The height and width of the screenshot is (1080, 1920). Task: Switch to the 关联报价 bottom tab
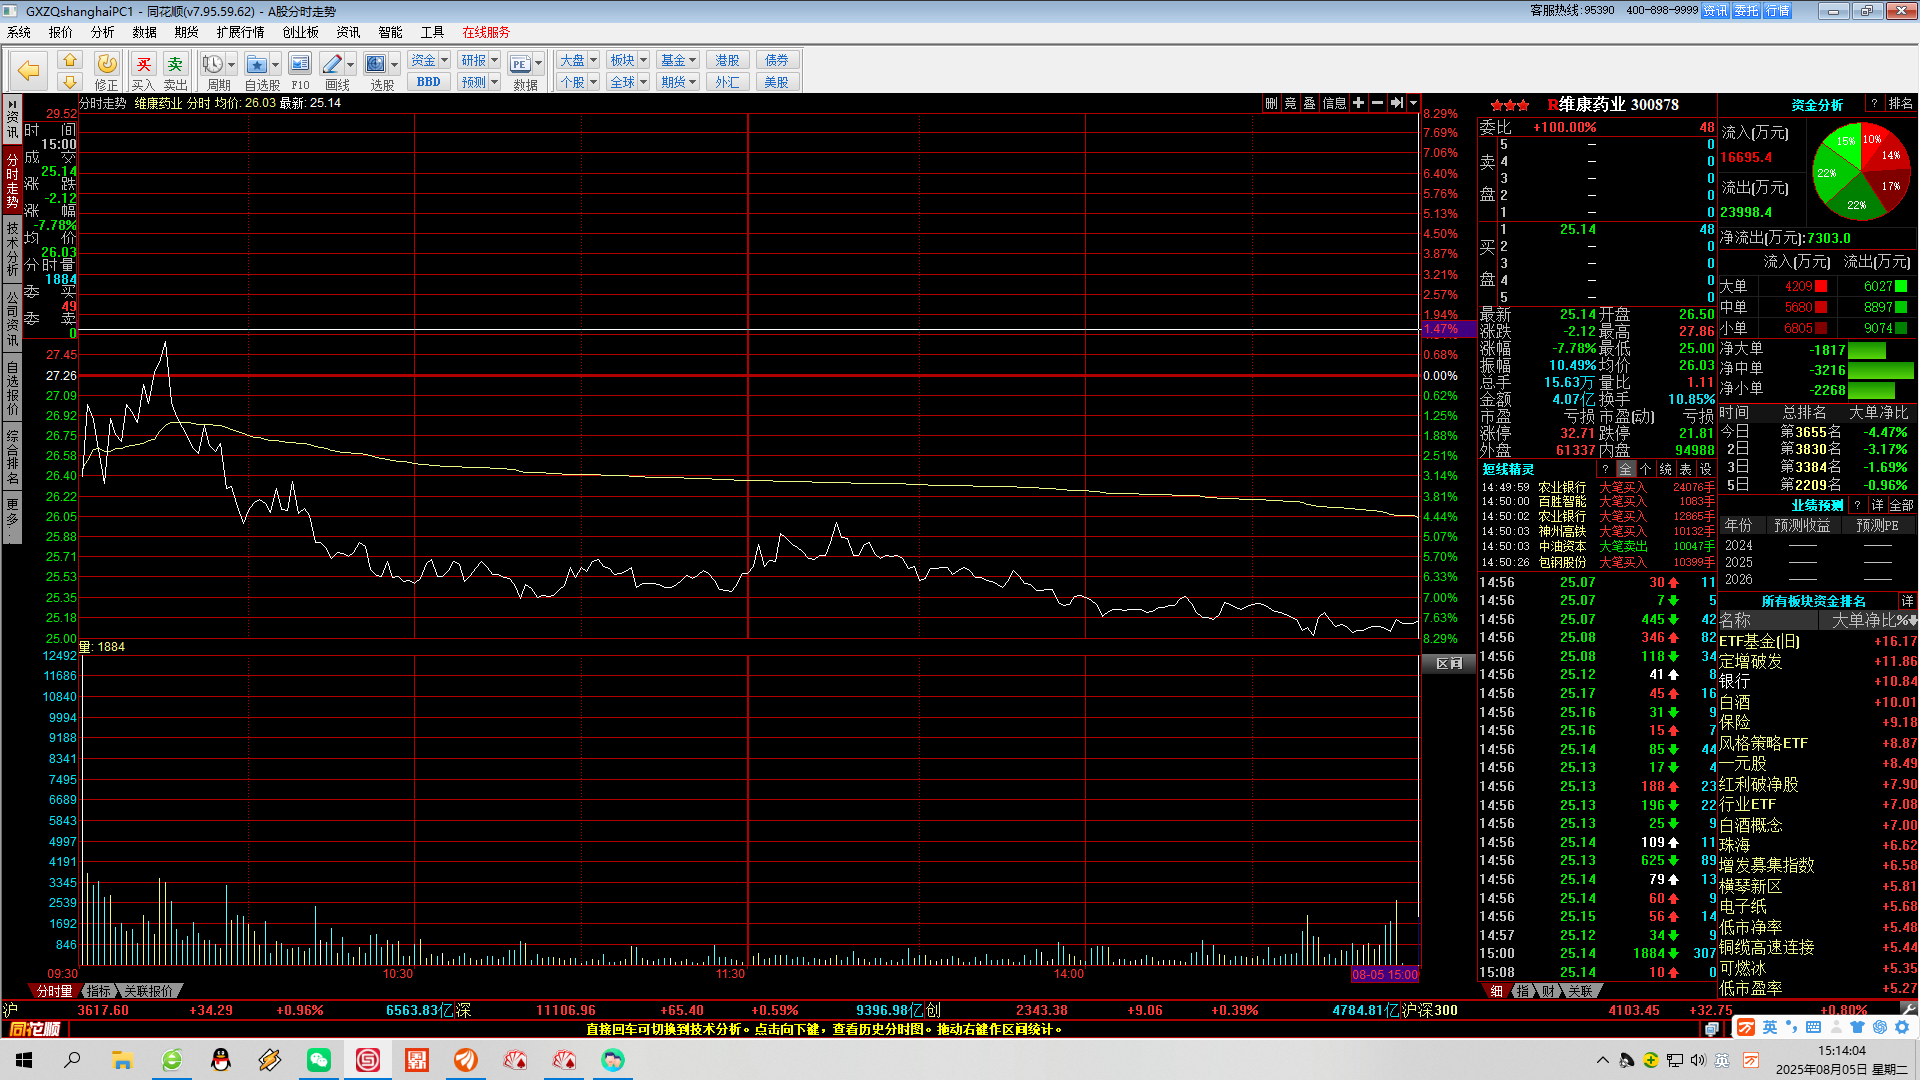pyautogui.click(x=149, y=991)
